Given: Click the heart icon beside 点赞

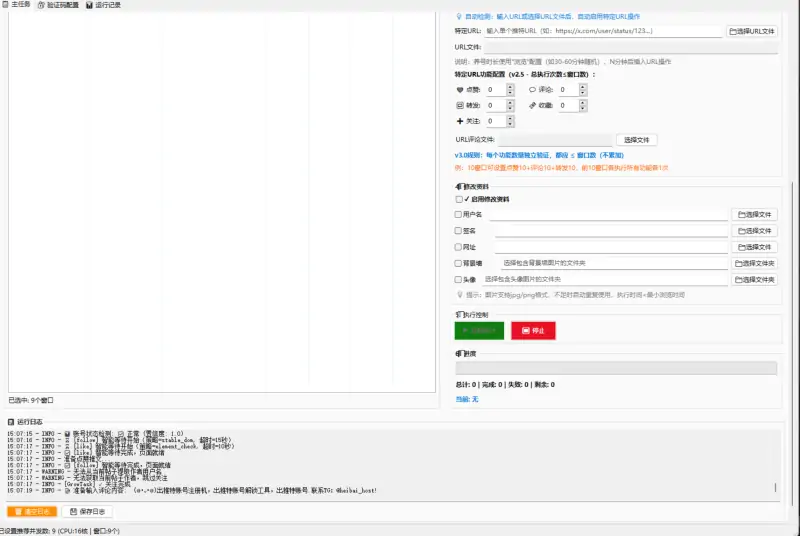Looking at the screenshot, I should (x=460, y=90).
